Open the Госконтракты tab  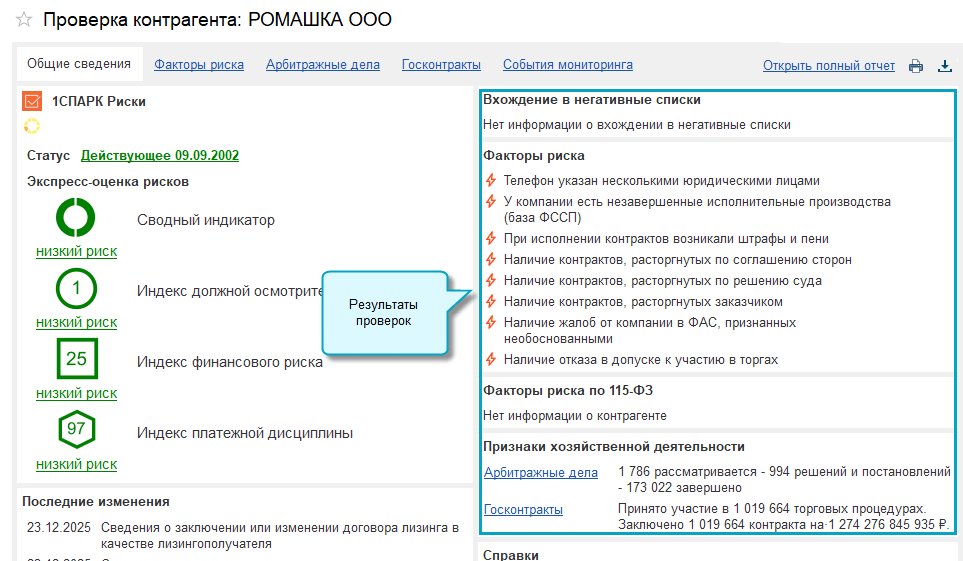click(441, 65)
